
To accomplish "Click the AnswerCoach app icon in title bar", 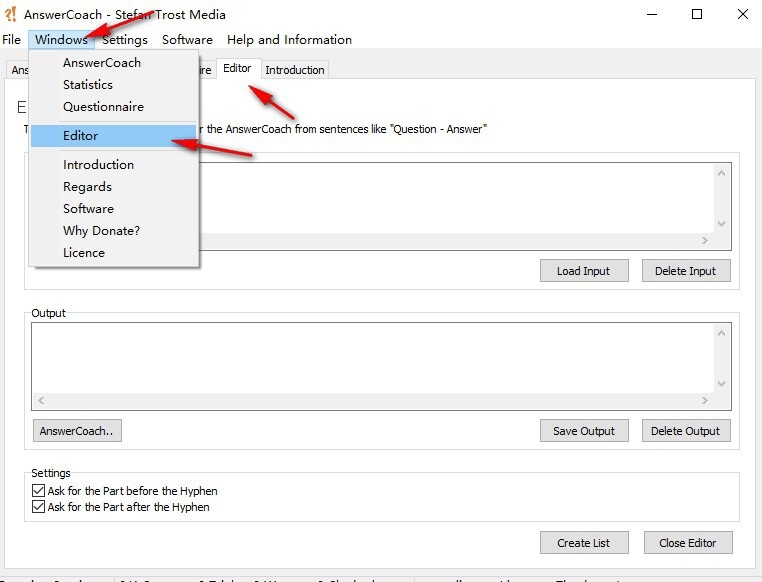I will tap(11, 14).
